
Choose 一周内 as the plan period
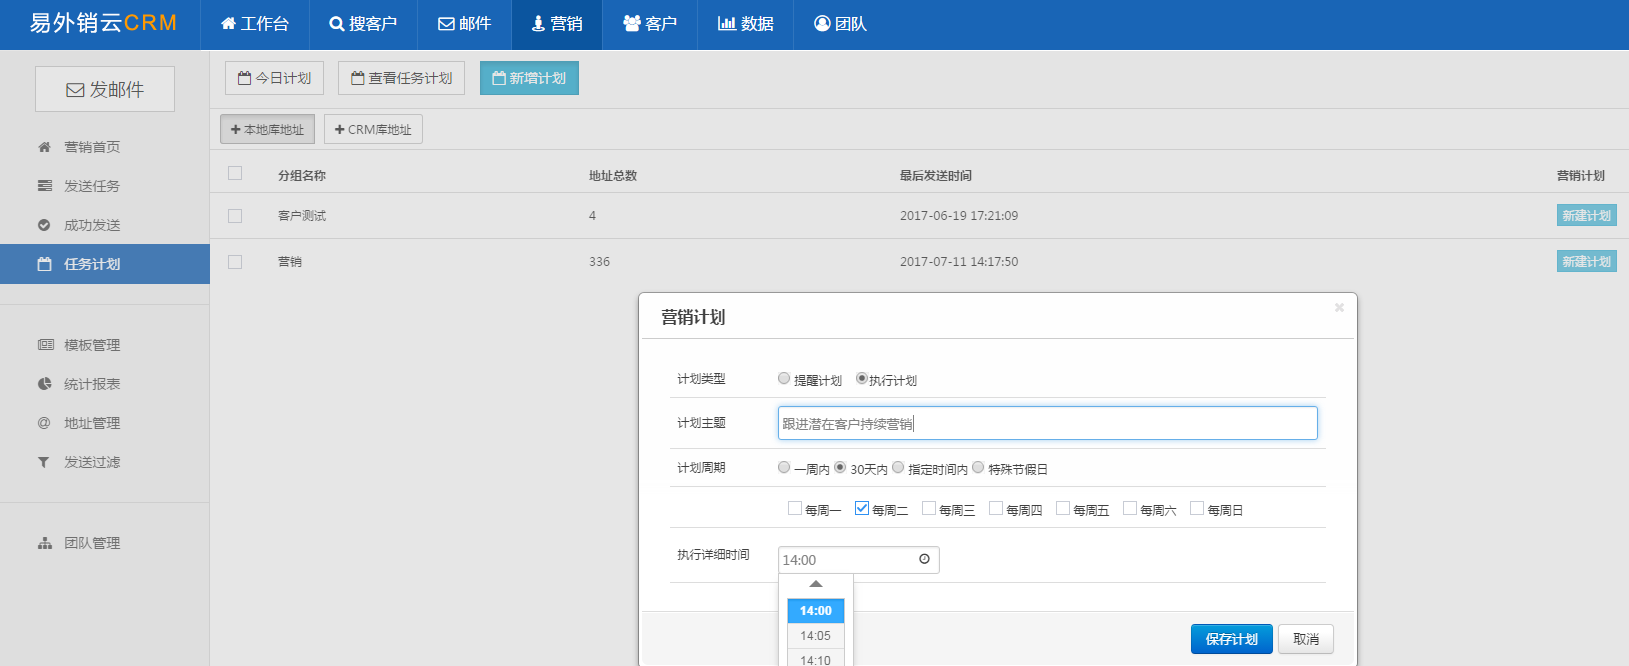(x=784, y=467)
